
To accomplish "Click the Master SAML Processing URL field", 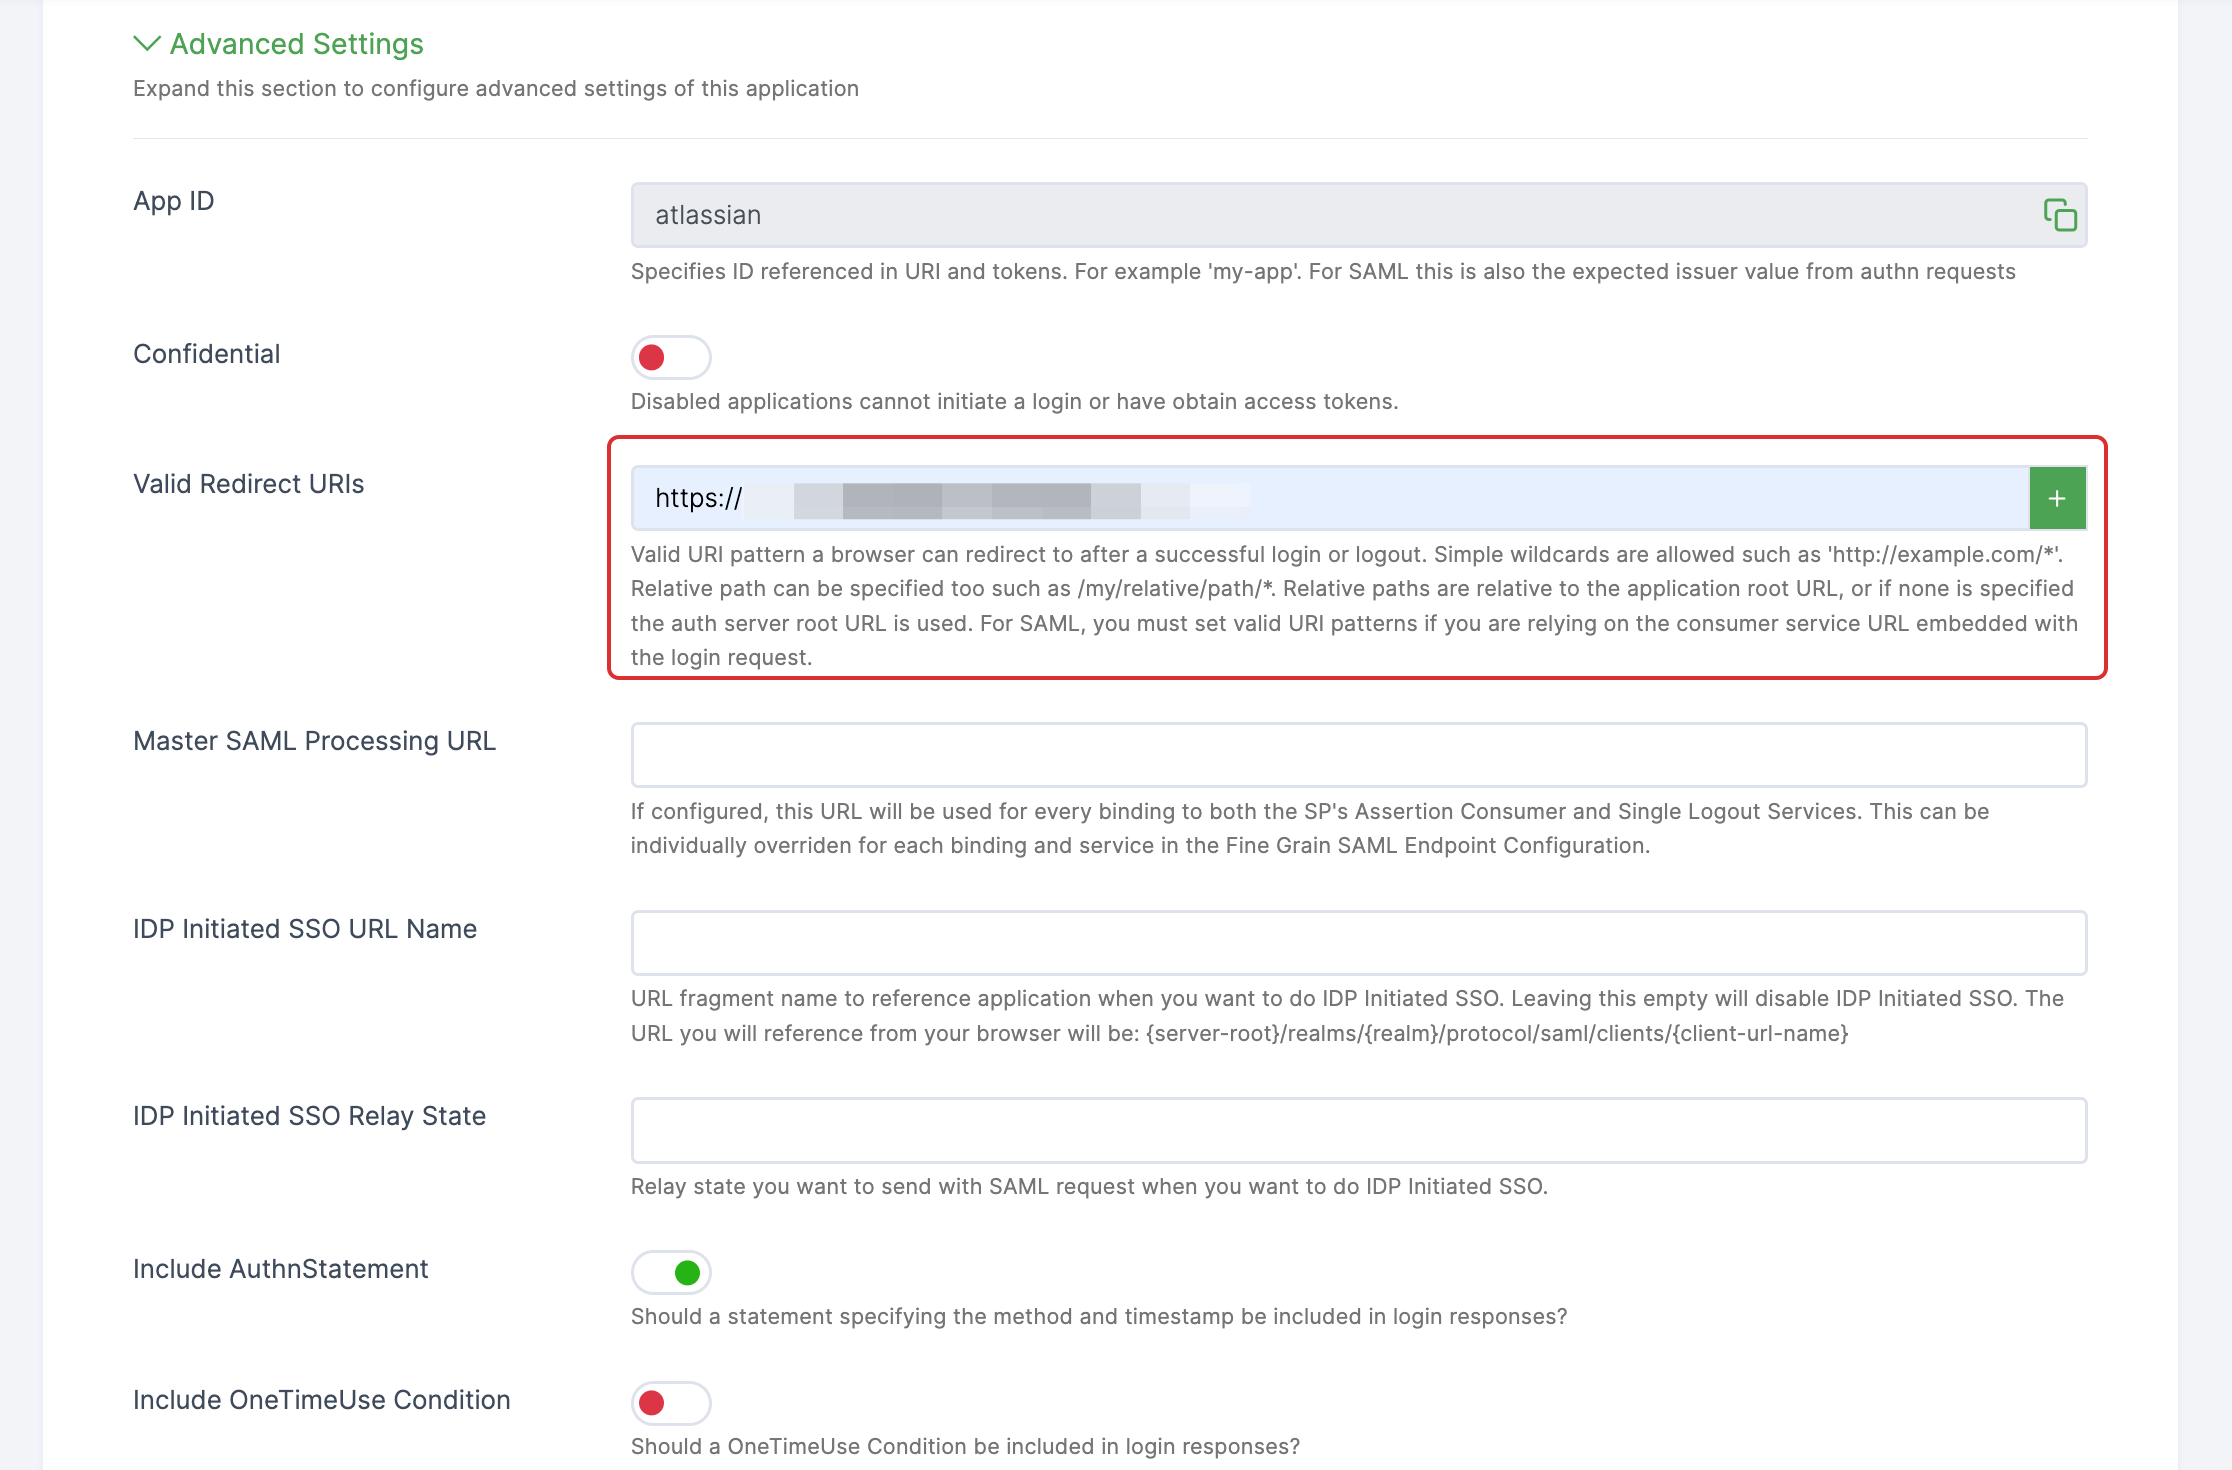I will [x=1358, y=755].
